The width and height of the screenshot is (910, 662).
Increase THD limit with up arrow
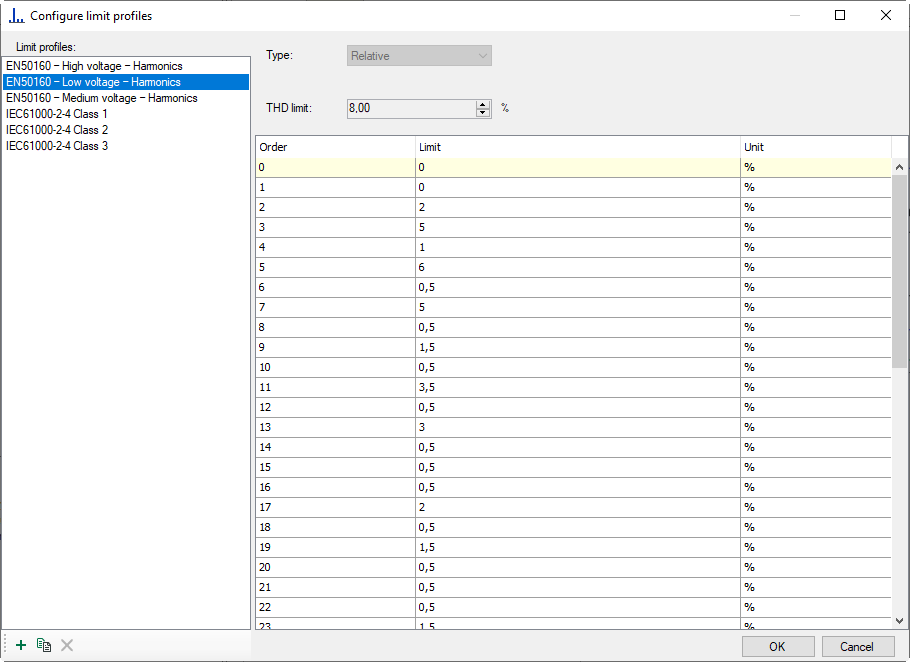coord(484,104)
